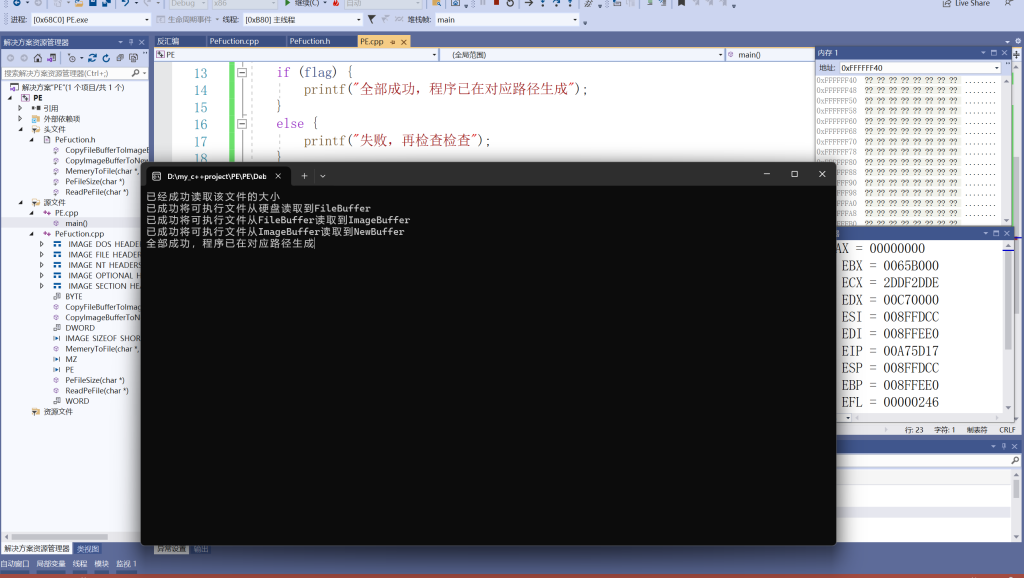Click the Live Share icon
The height and width of the screenshot is (578, 1024).
[x=947, y=4]
